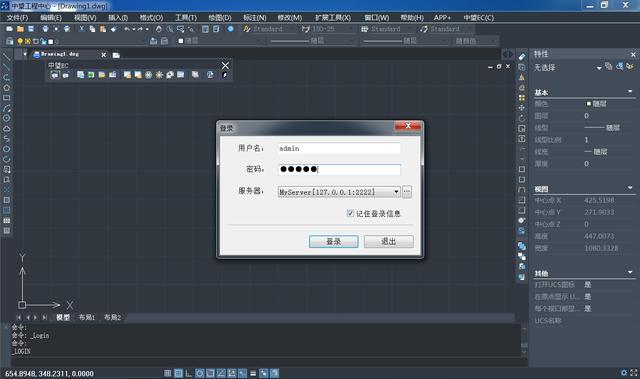
Task: Toggle the 记住登录信息 checkbox
Action: coord(350,213)
